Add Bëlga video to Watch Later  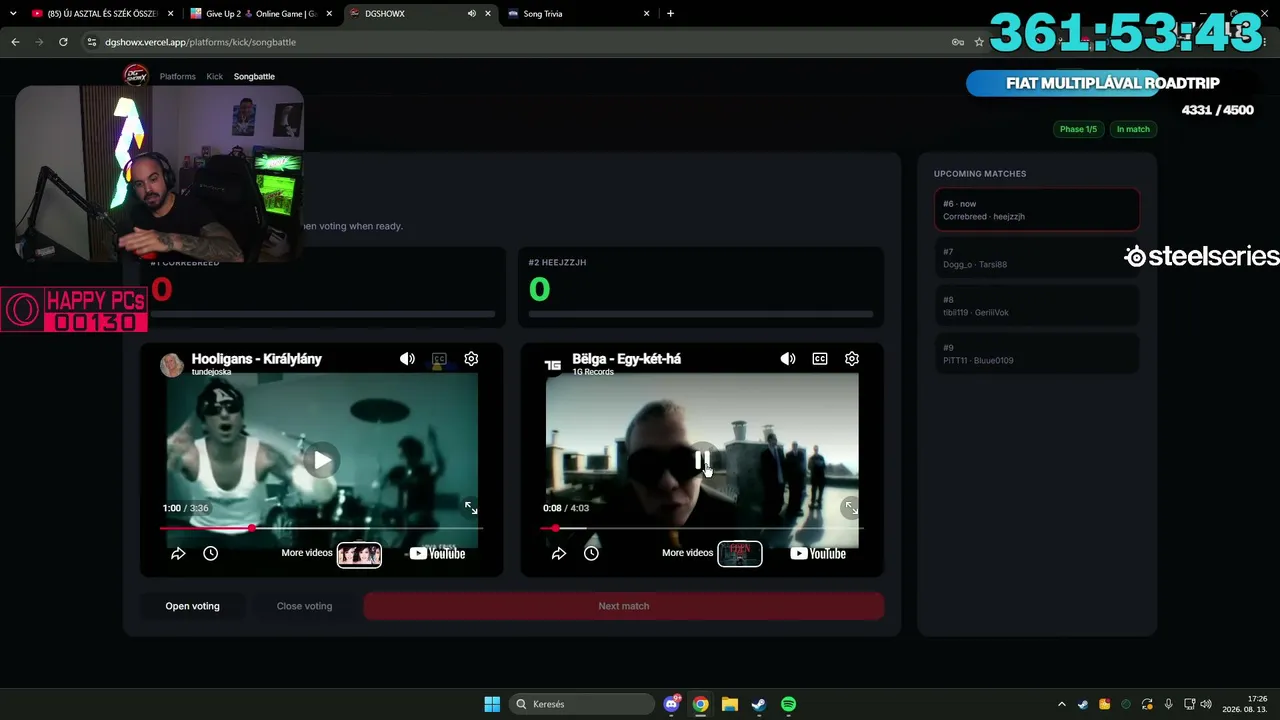click(591, 553)
